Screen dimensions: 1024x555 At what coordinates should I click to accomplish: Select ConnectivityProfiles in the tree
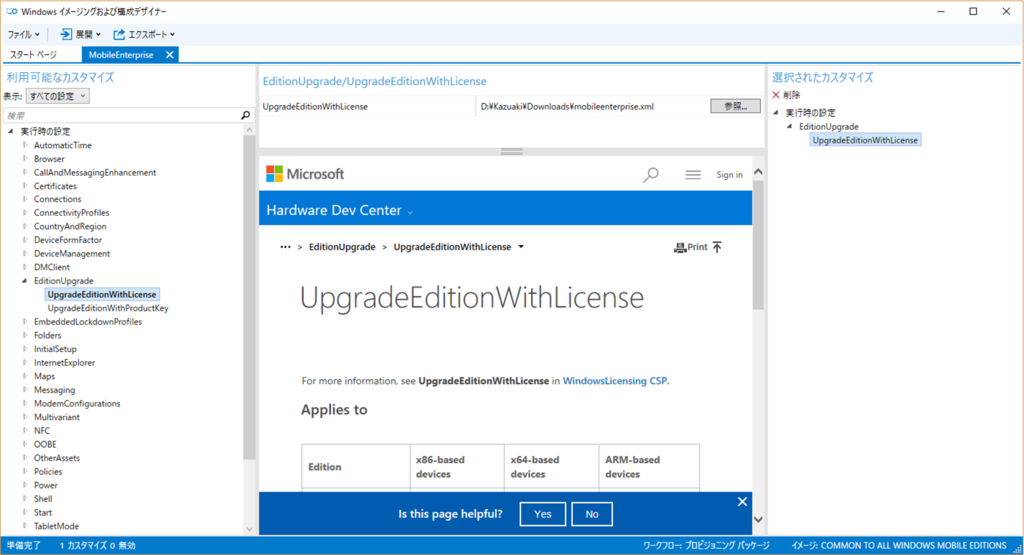point(71,213)
